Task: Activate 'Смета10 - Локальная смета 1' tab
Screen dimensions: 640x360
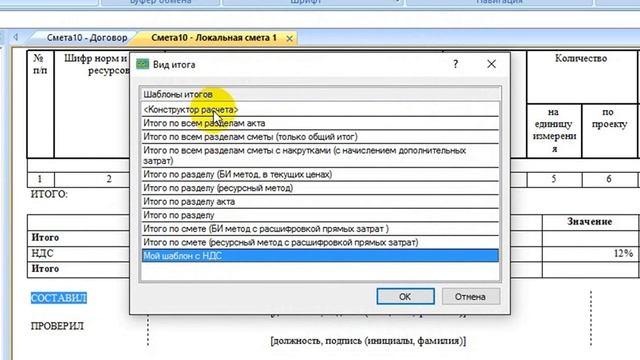Action: click(x=213, y=38)
